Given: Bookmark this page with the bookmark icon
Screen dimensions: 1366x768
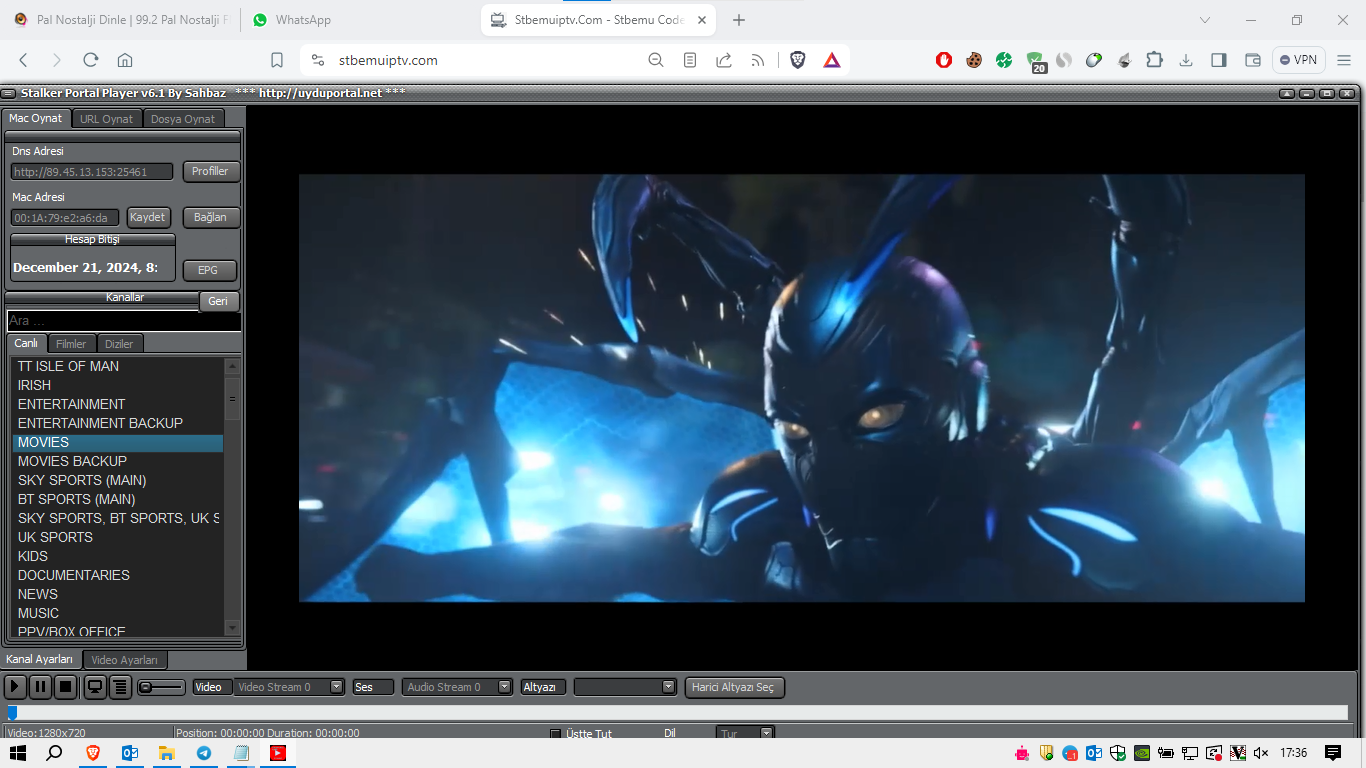Looking at the screenshot, I should [x=277, y=60].
